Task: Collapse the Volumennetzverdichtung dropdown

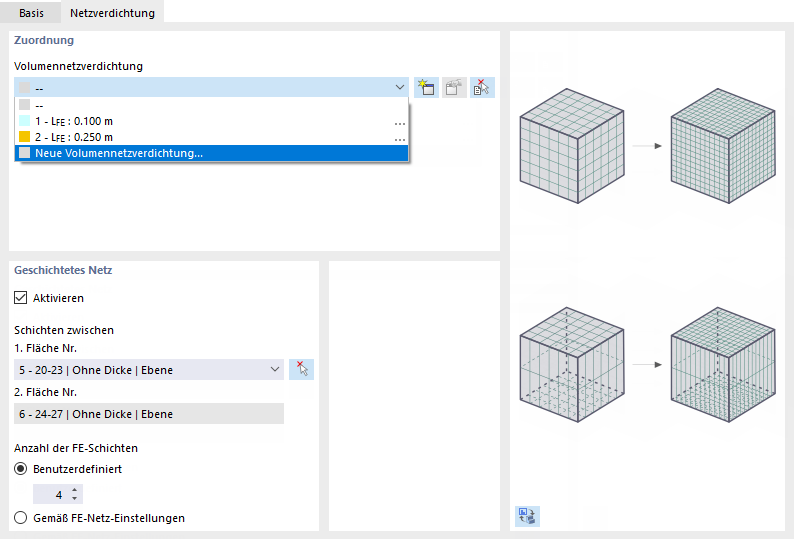Action: pos(399,88)
